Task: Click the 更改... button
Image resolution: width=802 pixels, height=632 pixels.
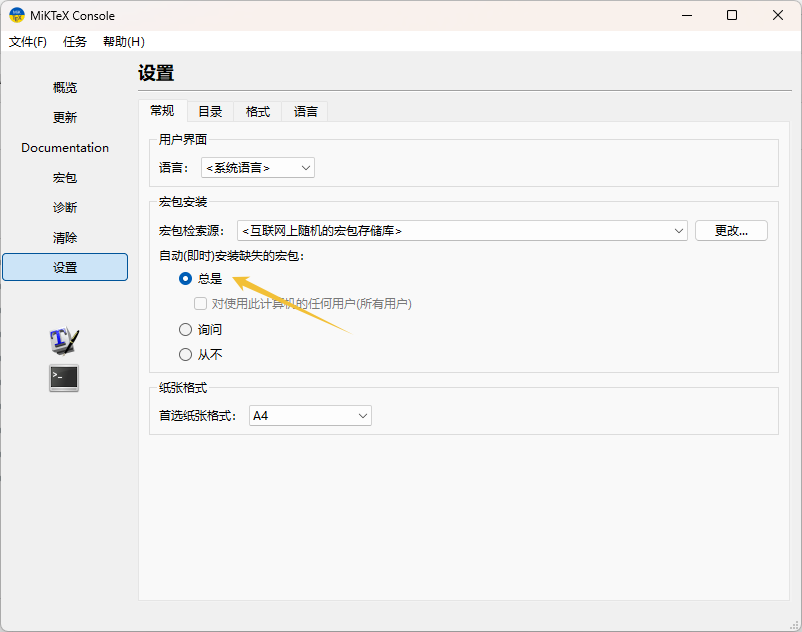Action: (x=731, y=231)
